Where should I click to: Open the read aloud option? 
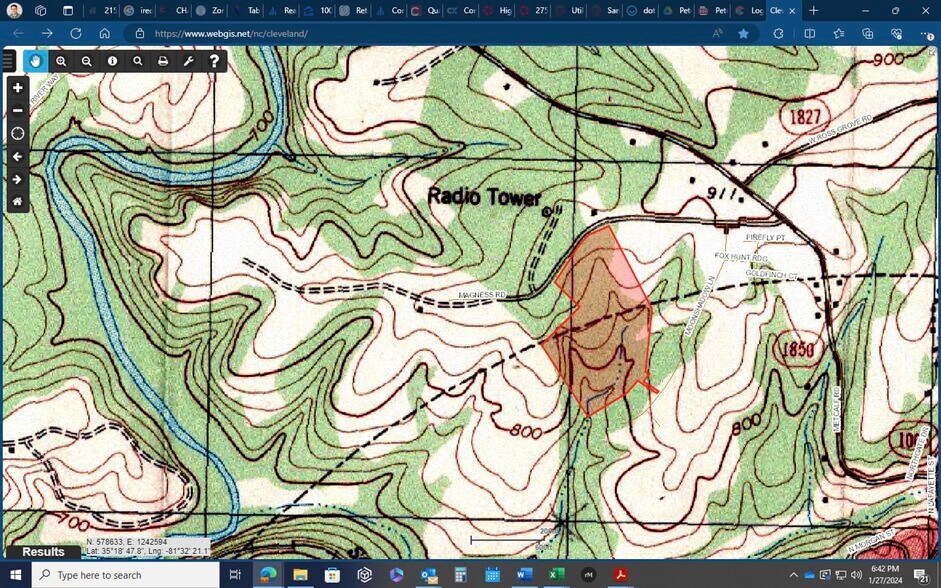(717, 34)
